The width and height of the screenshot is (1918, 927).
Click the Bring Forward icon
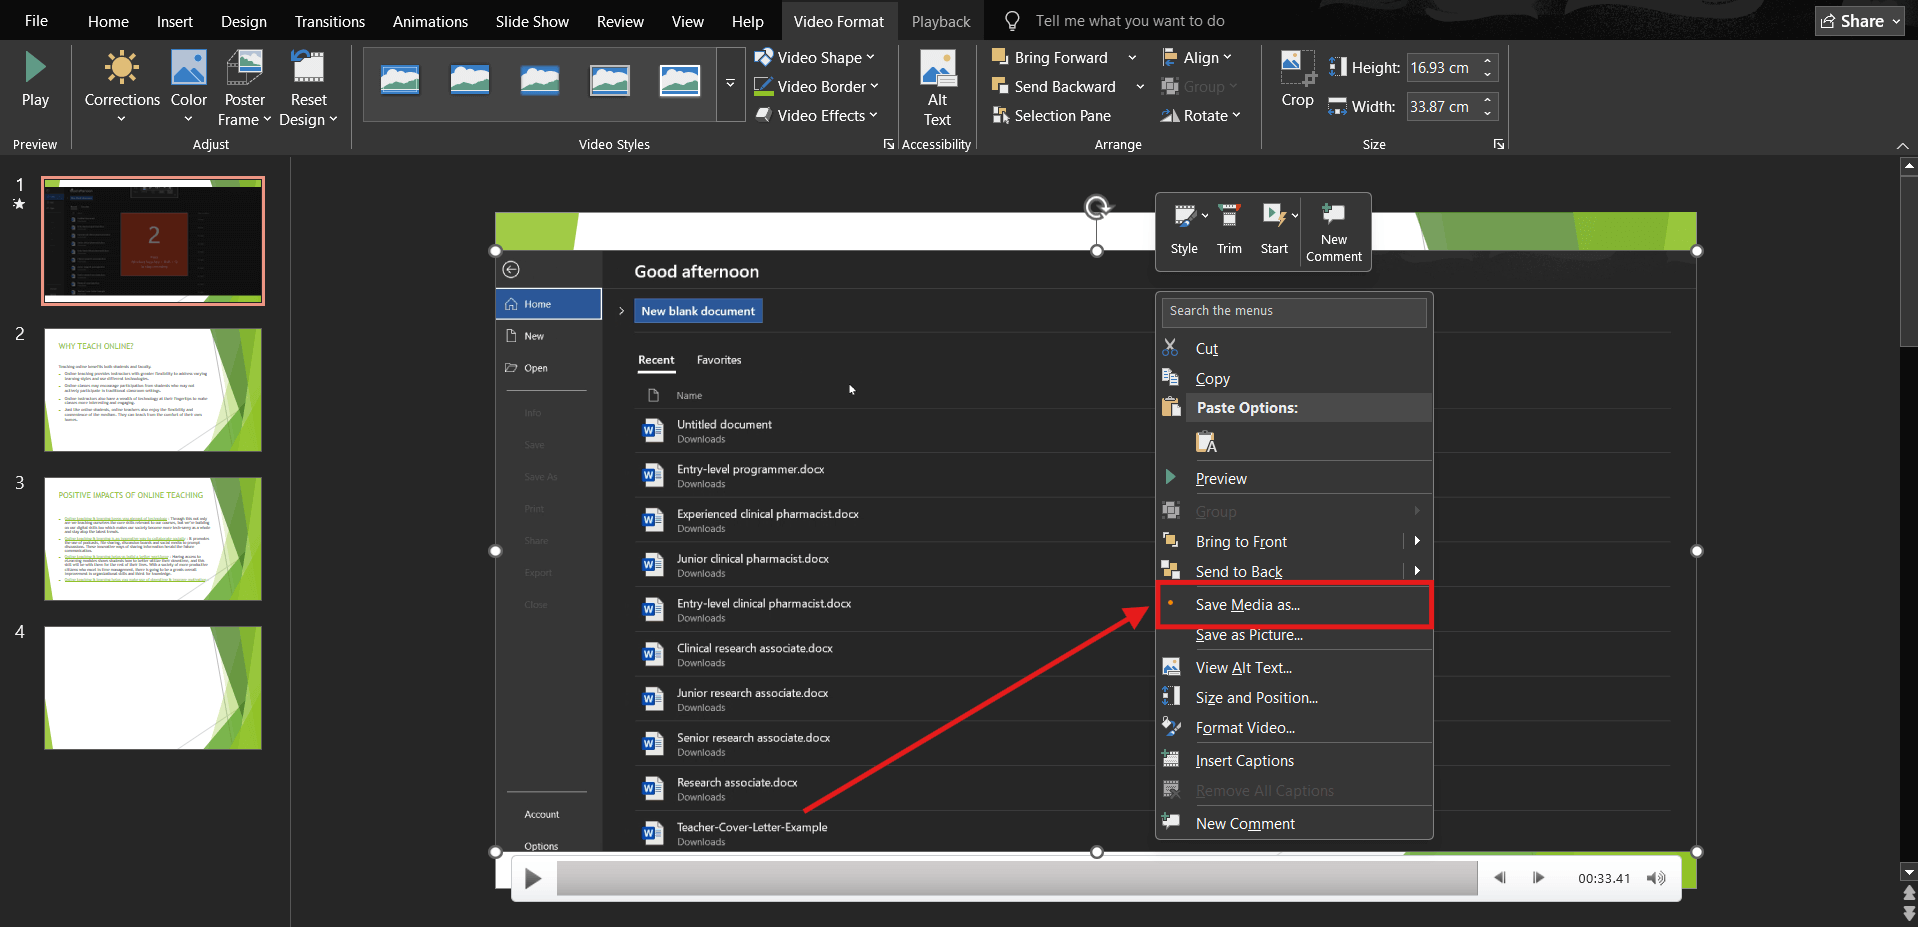pyautogui.click(x=999, y=57)
